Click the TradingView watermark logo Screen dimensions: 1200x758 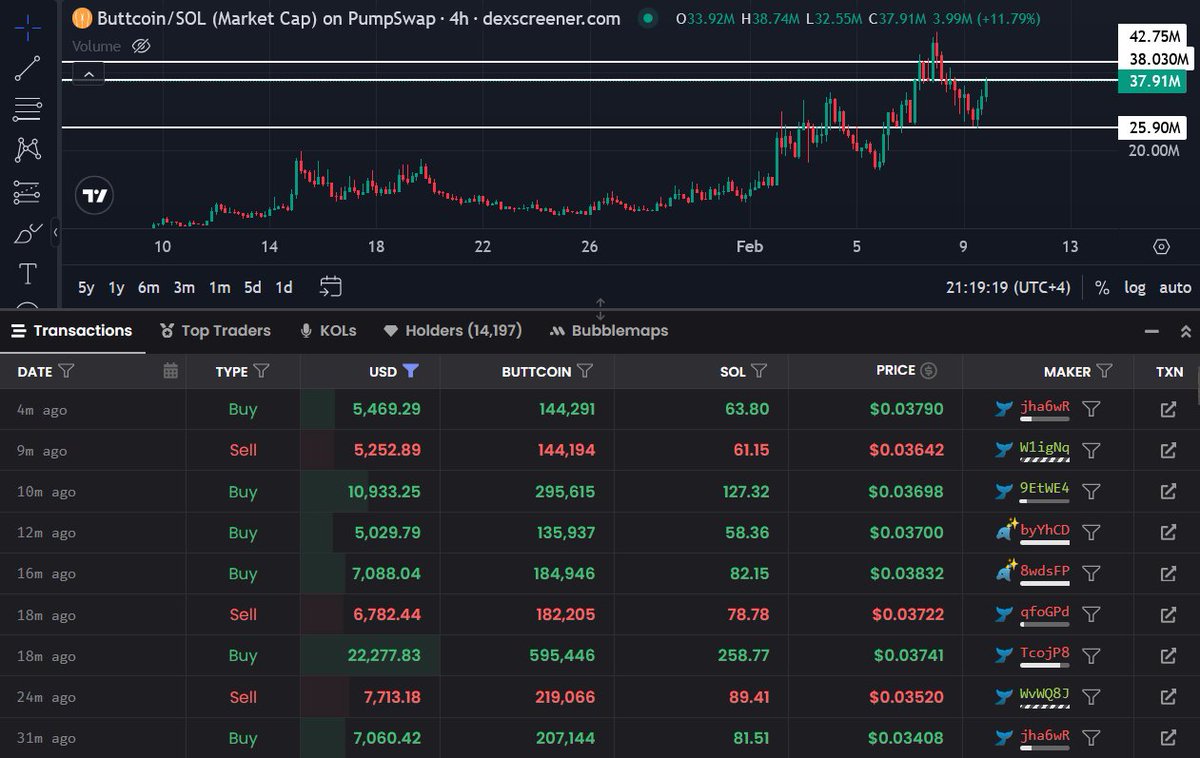click(93, 194)
